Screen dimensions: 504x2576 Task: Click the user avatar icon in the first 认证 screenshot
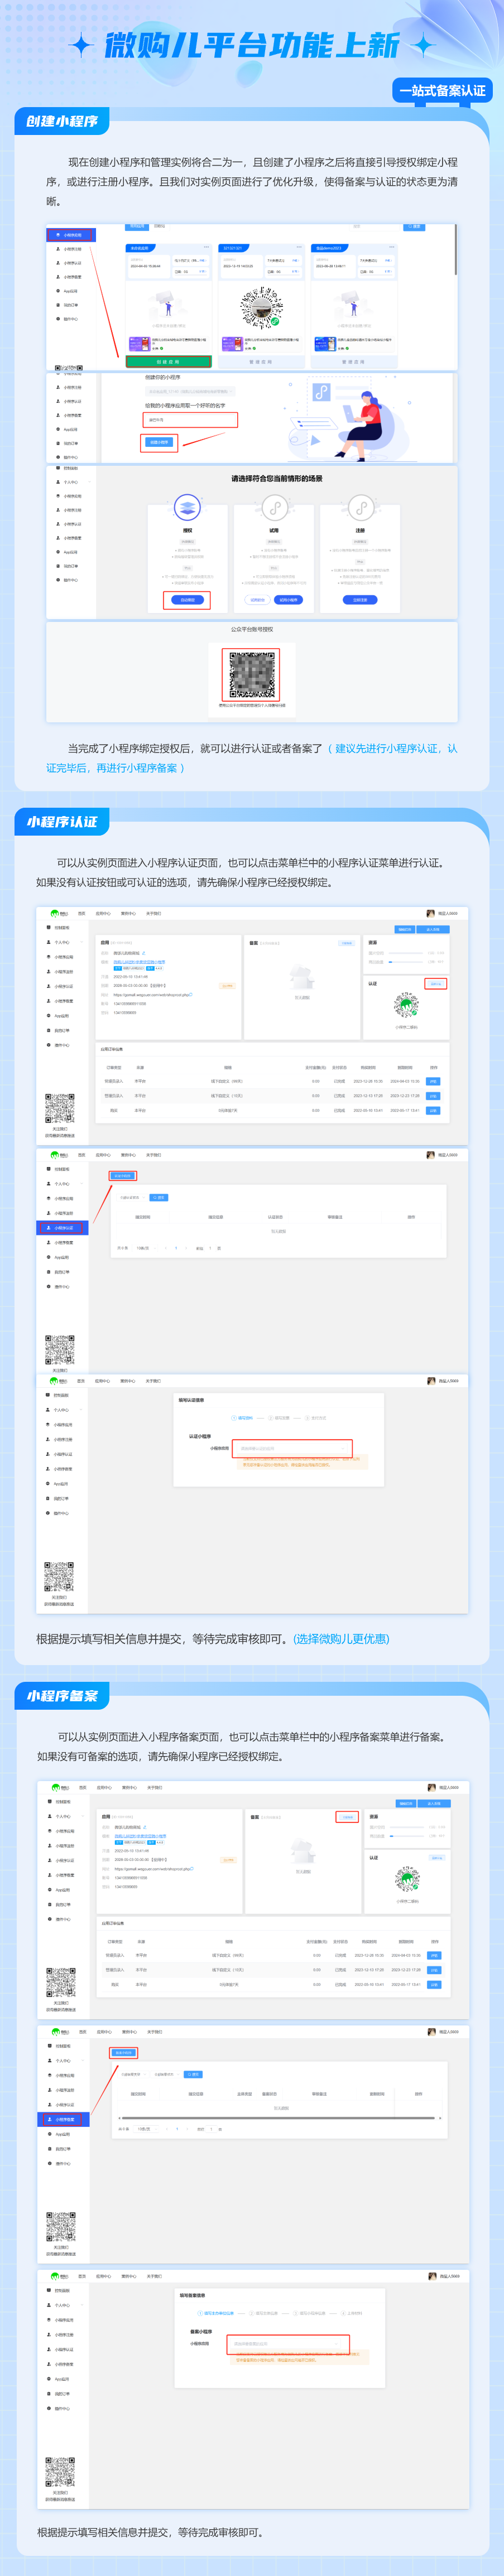point(430,913)
